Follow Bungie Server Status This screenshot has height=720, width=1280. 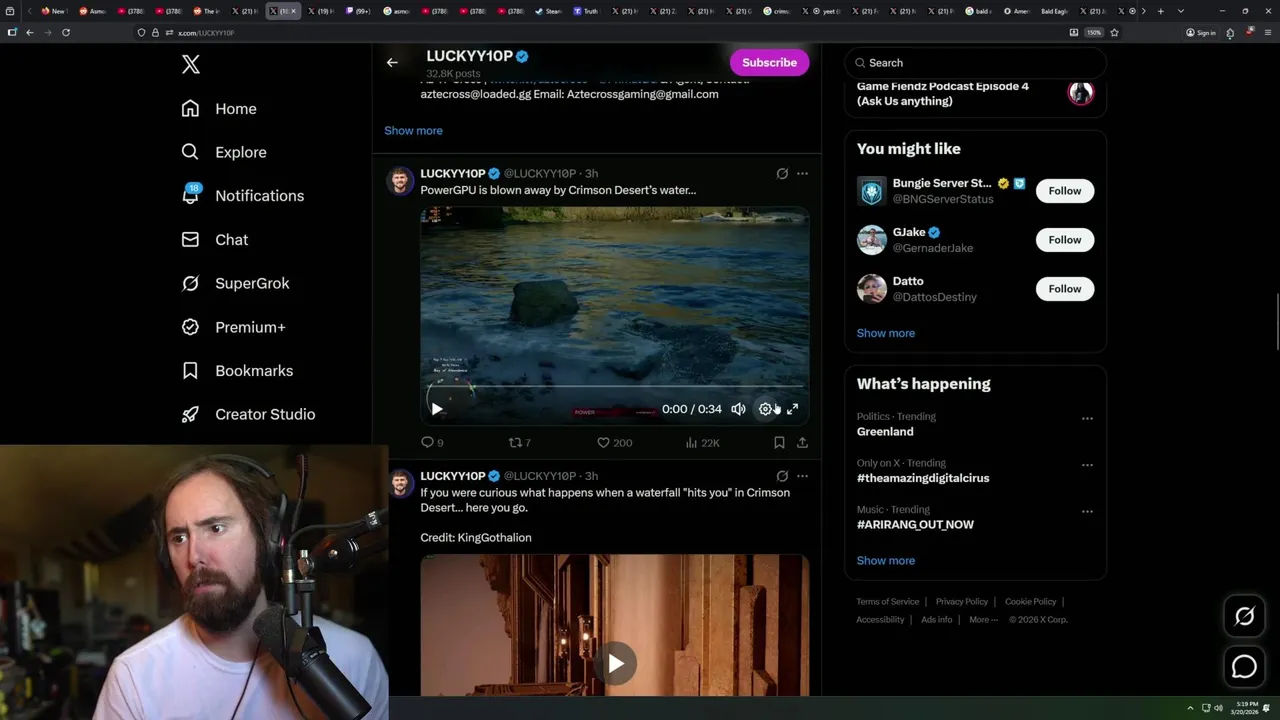point(1065,191)
